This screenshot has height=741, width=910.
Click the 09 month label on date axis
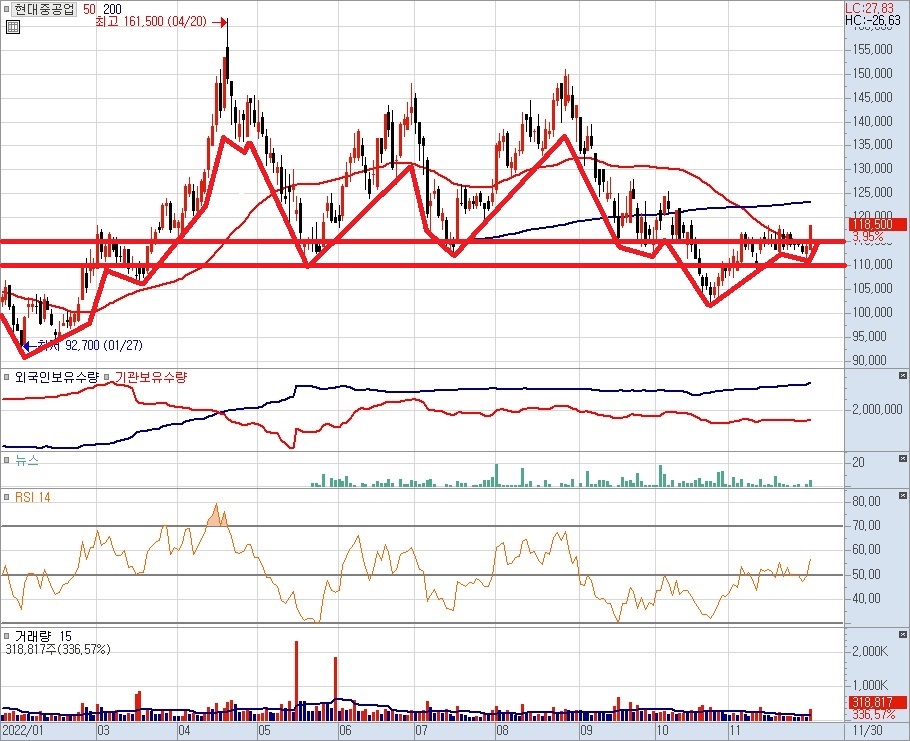(586, 731)
